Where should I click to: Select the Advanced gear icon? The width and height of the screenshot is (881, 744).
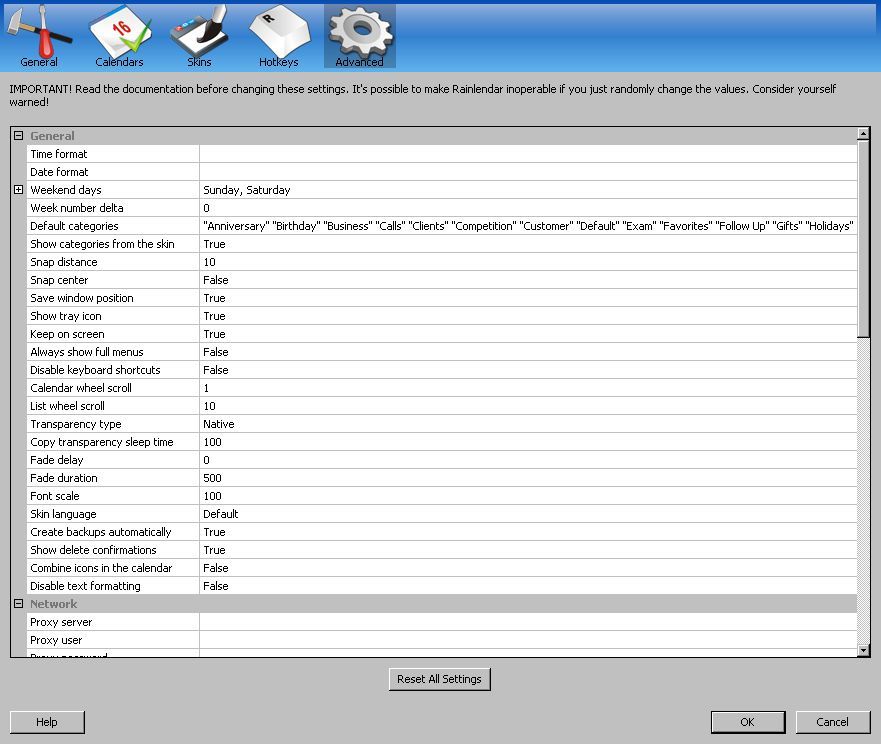pyautogui.click(x=359, y=35)
